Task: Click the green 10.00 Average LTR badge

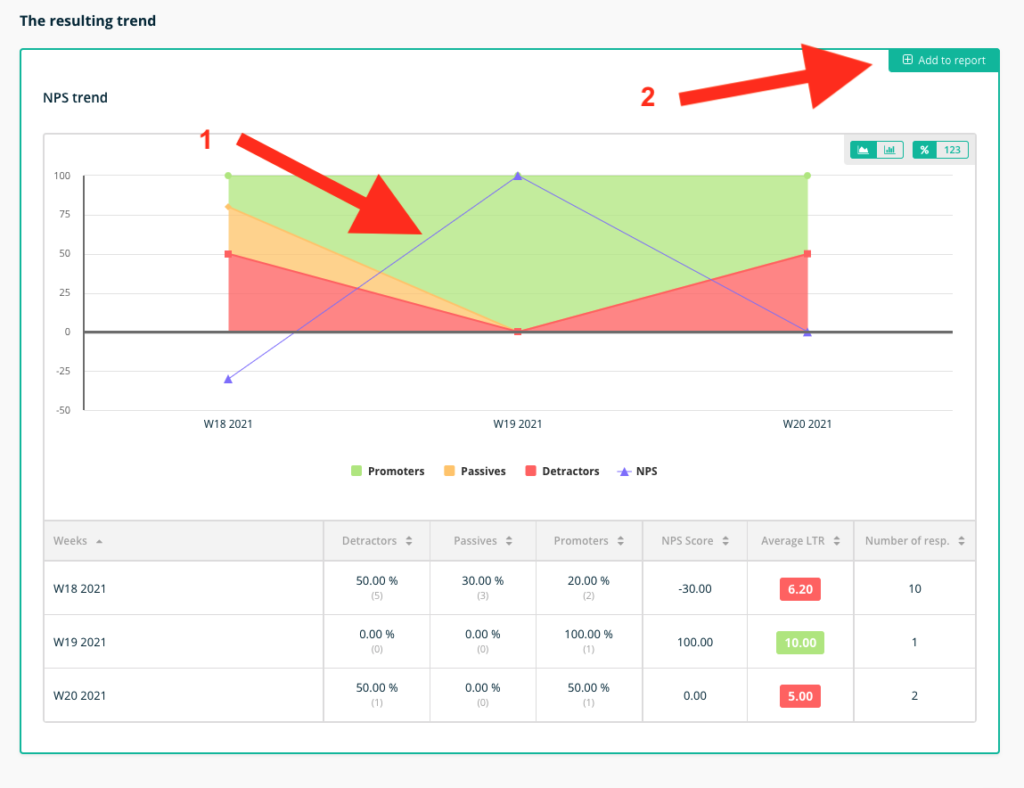Action: [x=800, y=642]
